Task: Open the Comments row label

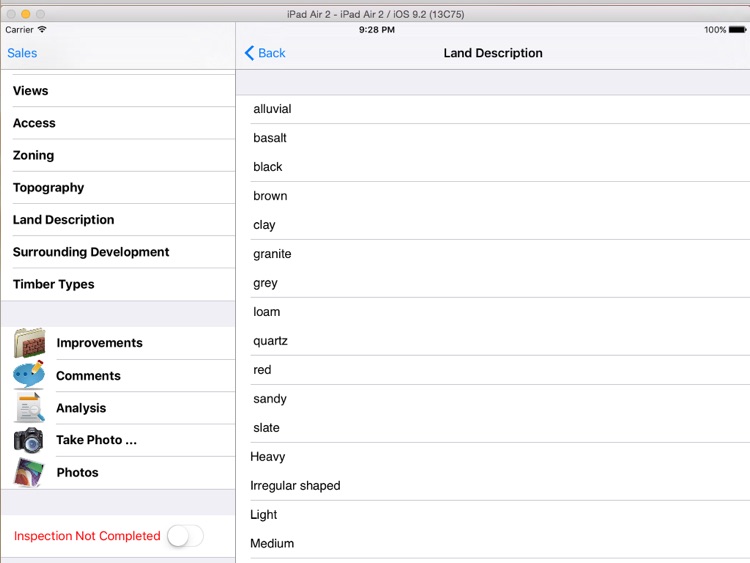Action: [88, 376]
